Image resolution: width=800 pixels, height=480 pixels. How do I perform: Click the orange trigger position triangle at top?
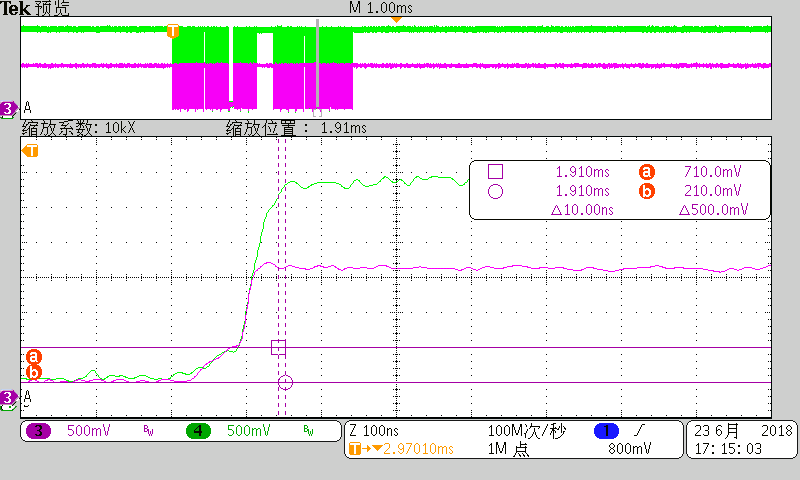396,19
